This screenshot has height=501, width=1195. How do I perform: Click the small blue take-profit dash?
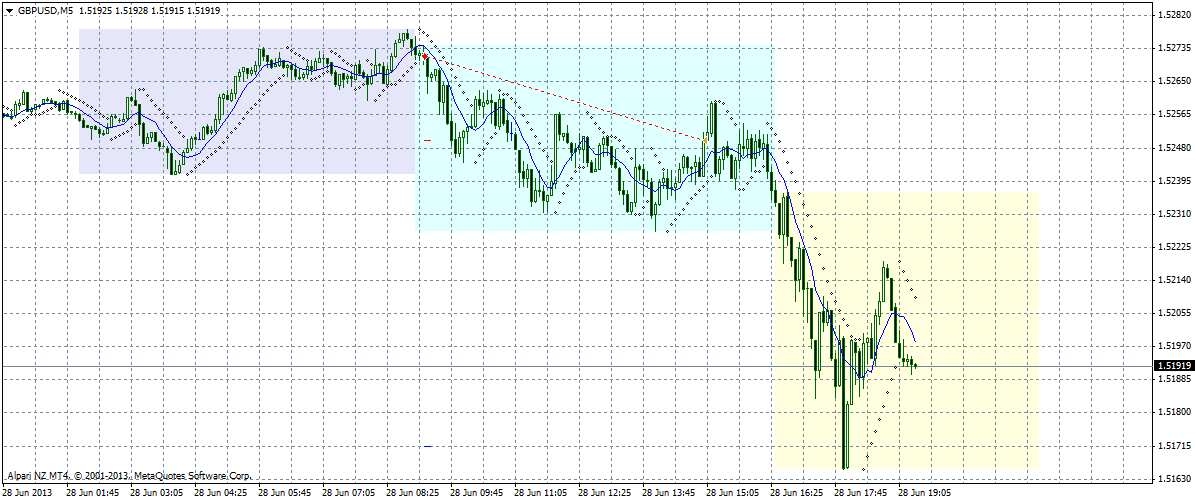point(428,446)
